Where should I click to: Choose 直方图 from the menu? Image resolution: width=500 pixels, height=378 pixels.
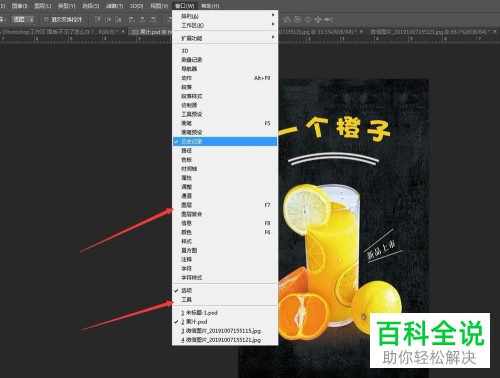[x=225, y=250]
